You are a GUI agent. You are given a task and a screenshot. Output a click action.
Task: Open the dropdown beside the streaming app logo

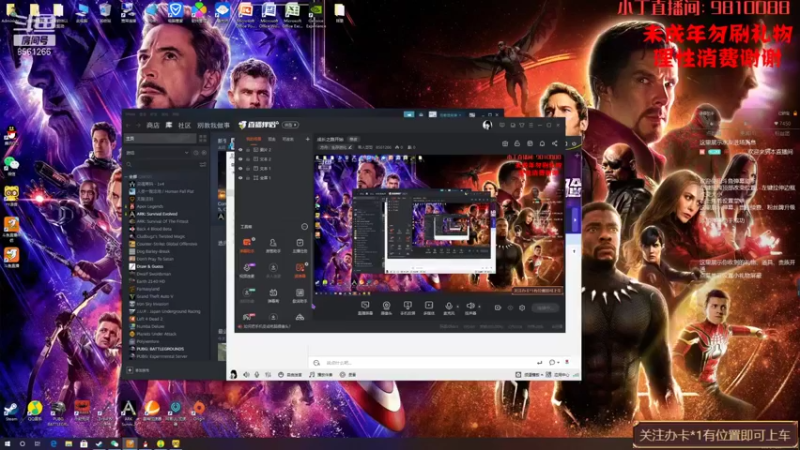point(290,125)
